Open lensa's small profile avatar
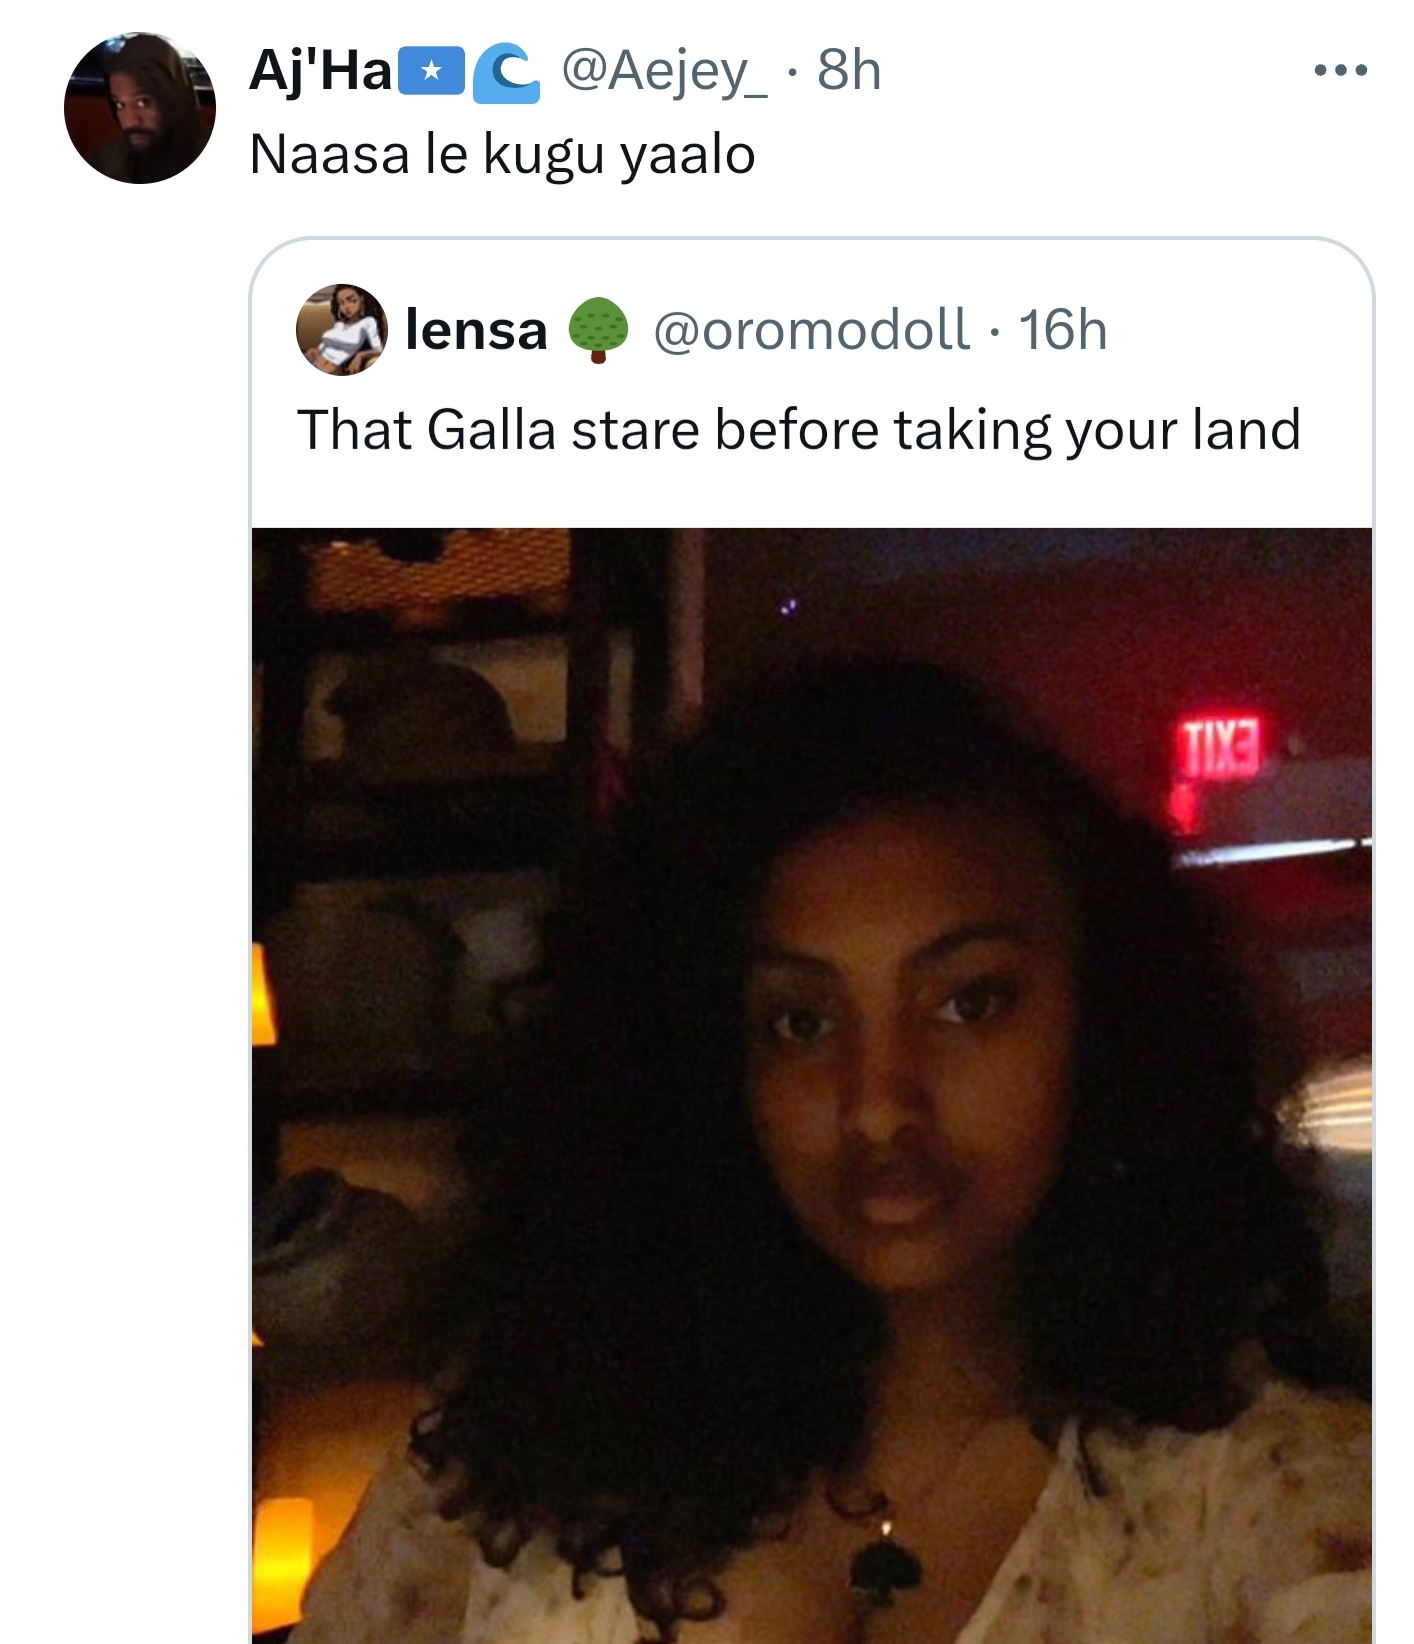 tap(342, 329)
